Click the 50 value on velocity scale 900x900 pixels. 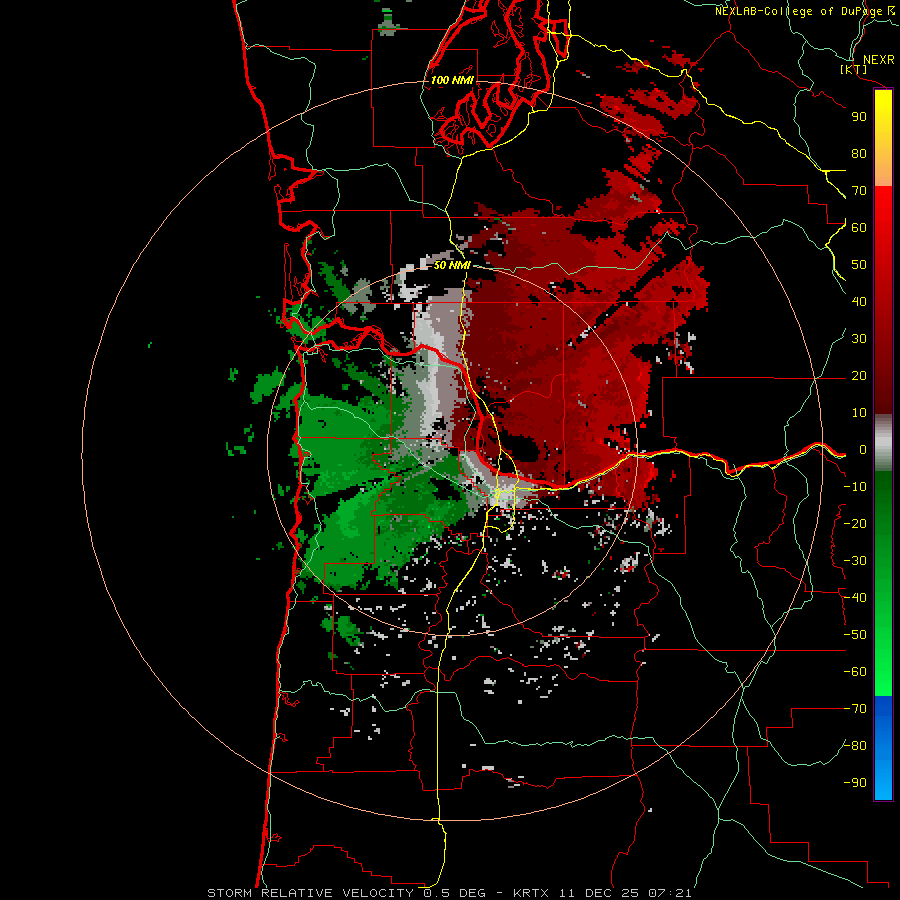tap(859, 265)
